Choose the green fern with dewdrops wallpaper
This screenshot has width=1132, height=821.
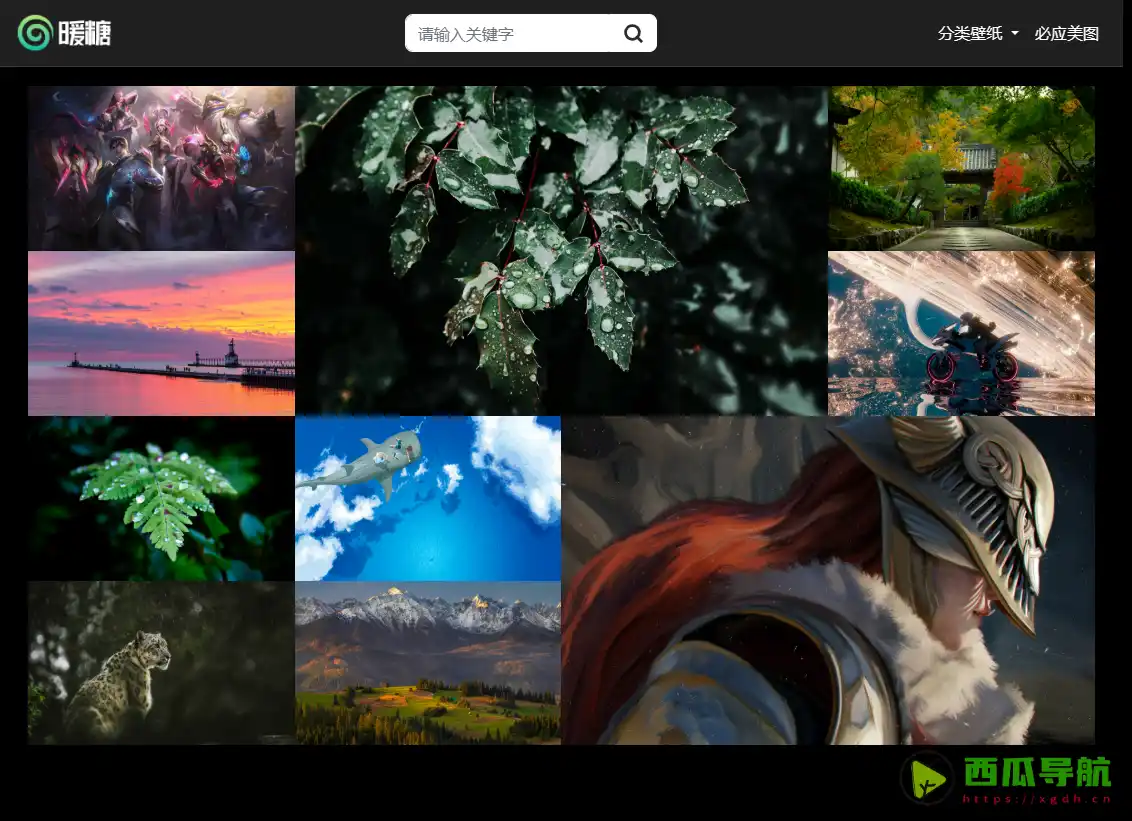pyautogui.click(x=161, y=498)
